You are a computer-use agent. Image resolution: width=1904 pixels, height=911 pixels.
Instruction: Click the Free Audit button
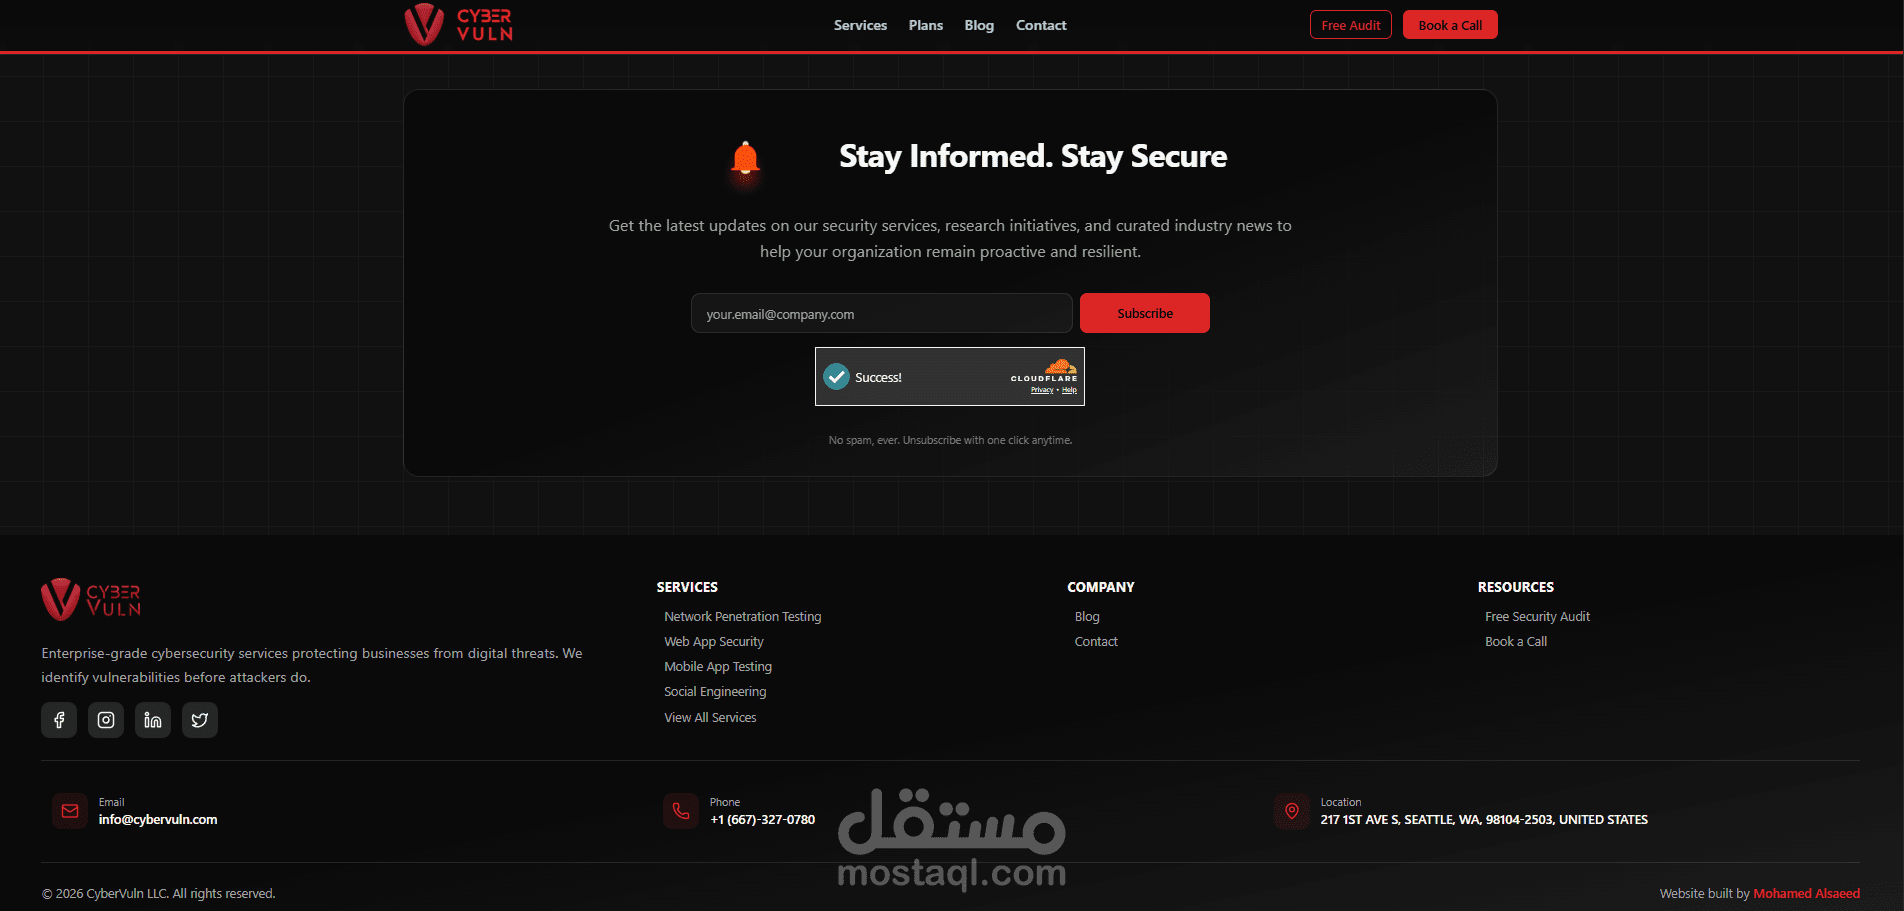click(1351, 25)
